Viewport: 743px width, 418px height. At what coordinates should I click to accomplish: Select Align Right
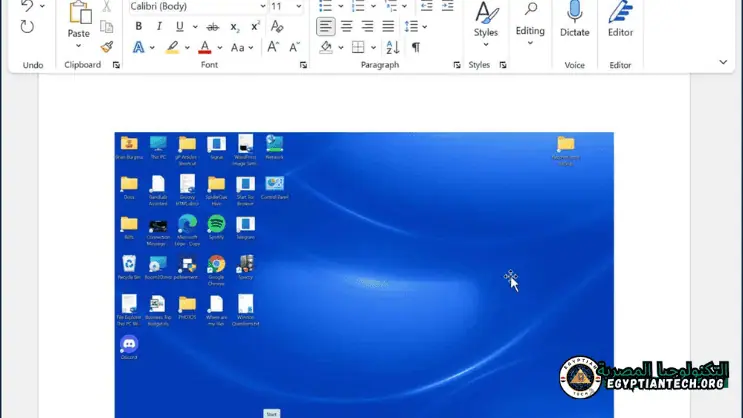tap(367, 27)
